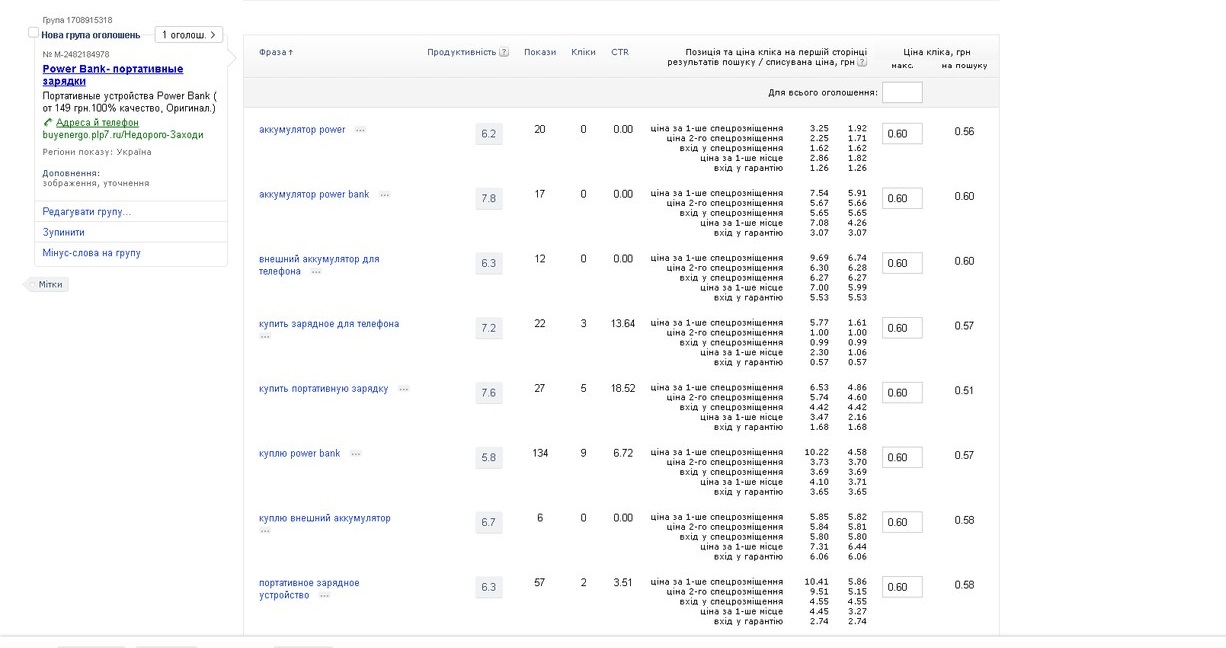Click productivity badge 6.2 for аккумулятор power
This screenshot has height=648, width=1226.
488,134
